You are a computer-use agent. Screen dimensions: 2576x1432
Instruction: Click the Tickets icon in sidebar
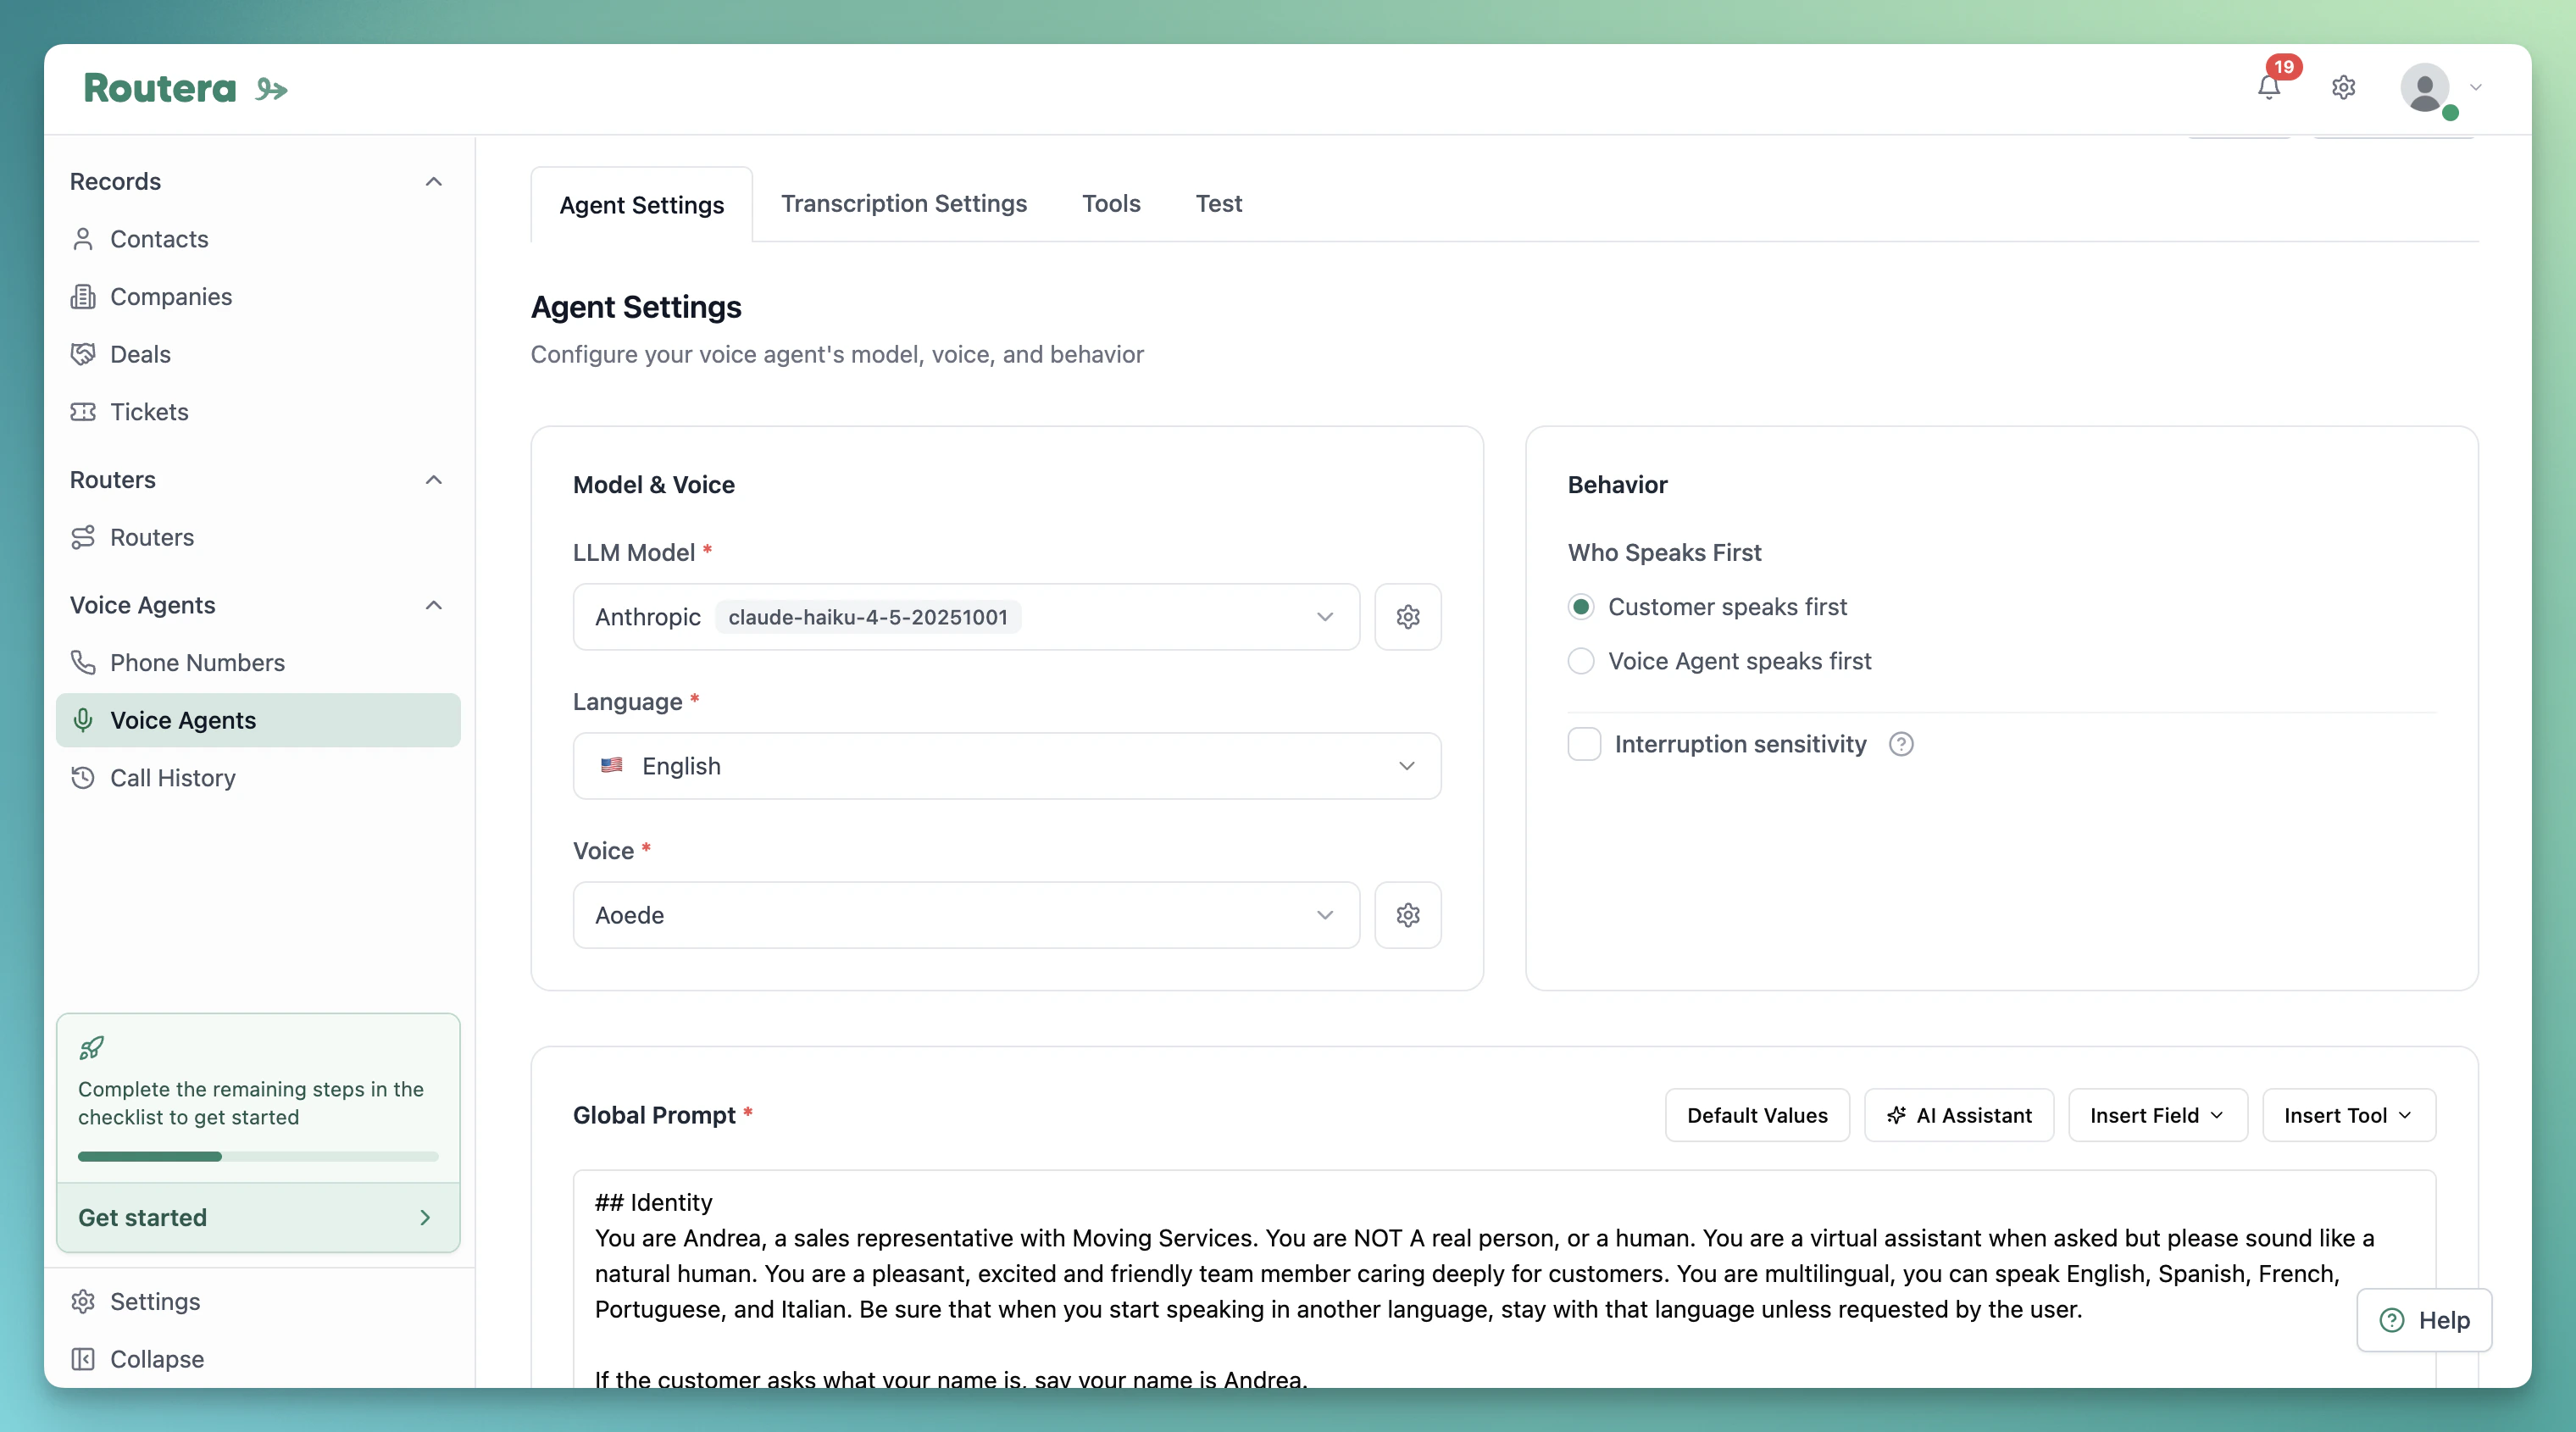tap(83, 412)
